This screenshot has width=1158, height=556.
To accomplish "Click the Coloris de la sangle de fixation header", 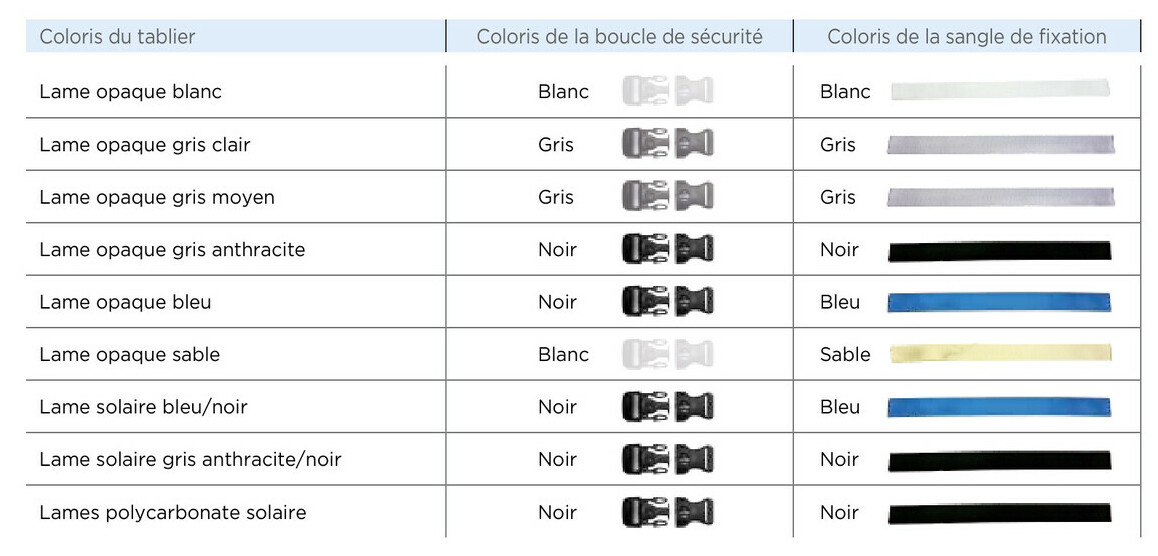I will point(966,37).
